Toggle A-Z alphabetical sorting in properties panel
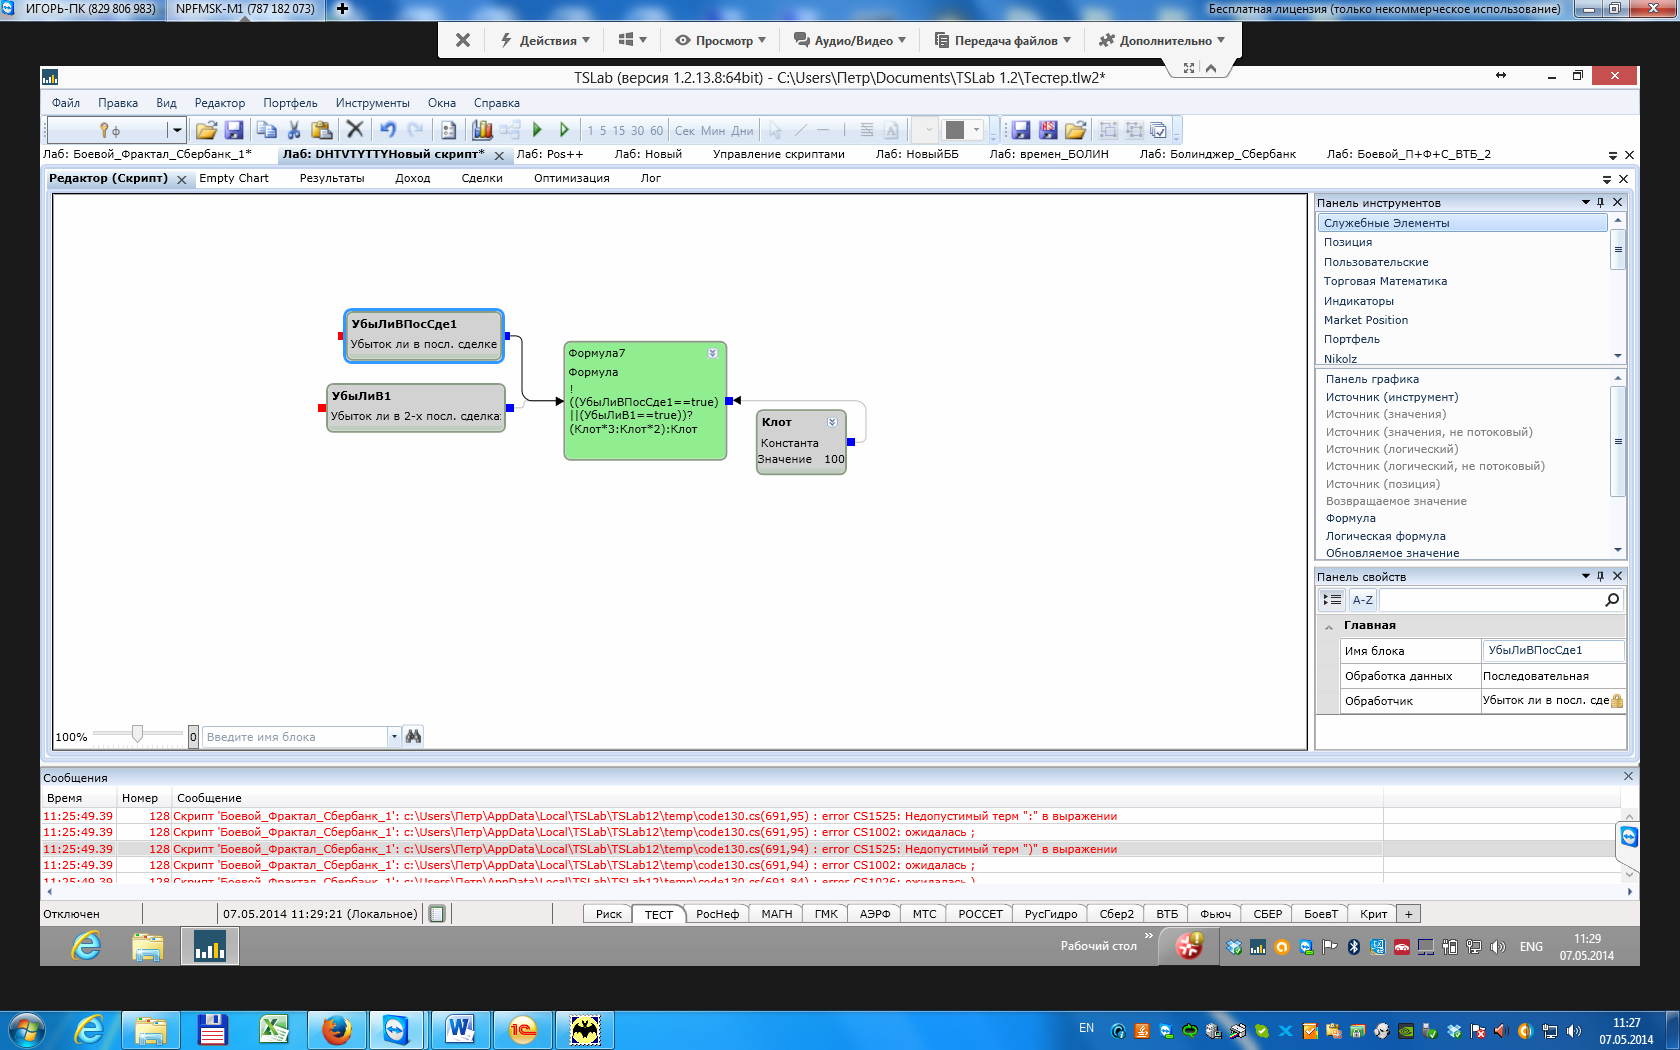 click(1362, 600)
